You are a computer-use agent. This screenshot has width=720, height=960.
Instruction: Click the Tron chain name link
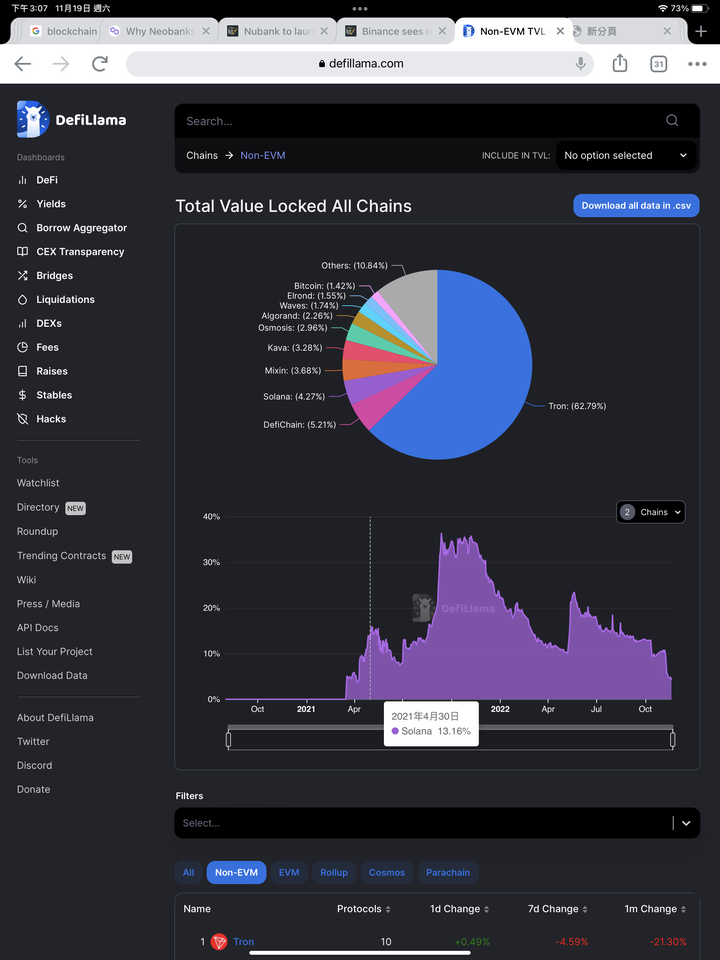(244, 942)
